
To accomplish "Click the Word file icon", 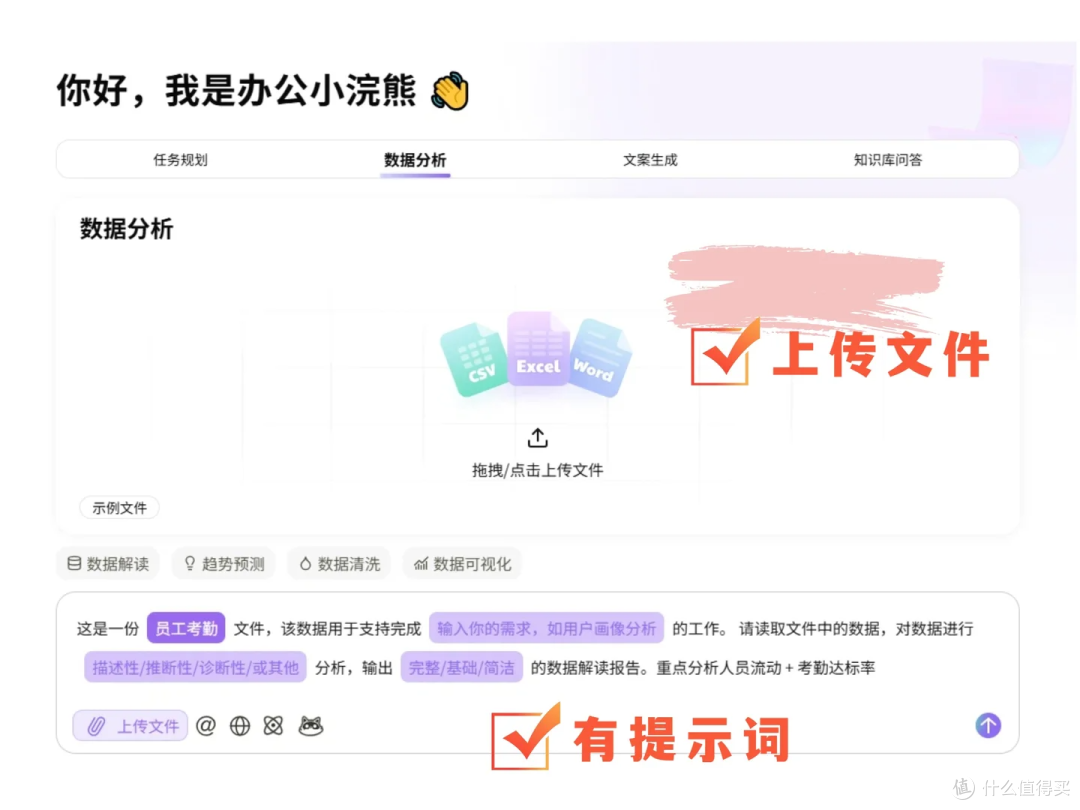I will tap(599, 357).
